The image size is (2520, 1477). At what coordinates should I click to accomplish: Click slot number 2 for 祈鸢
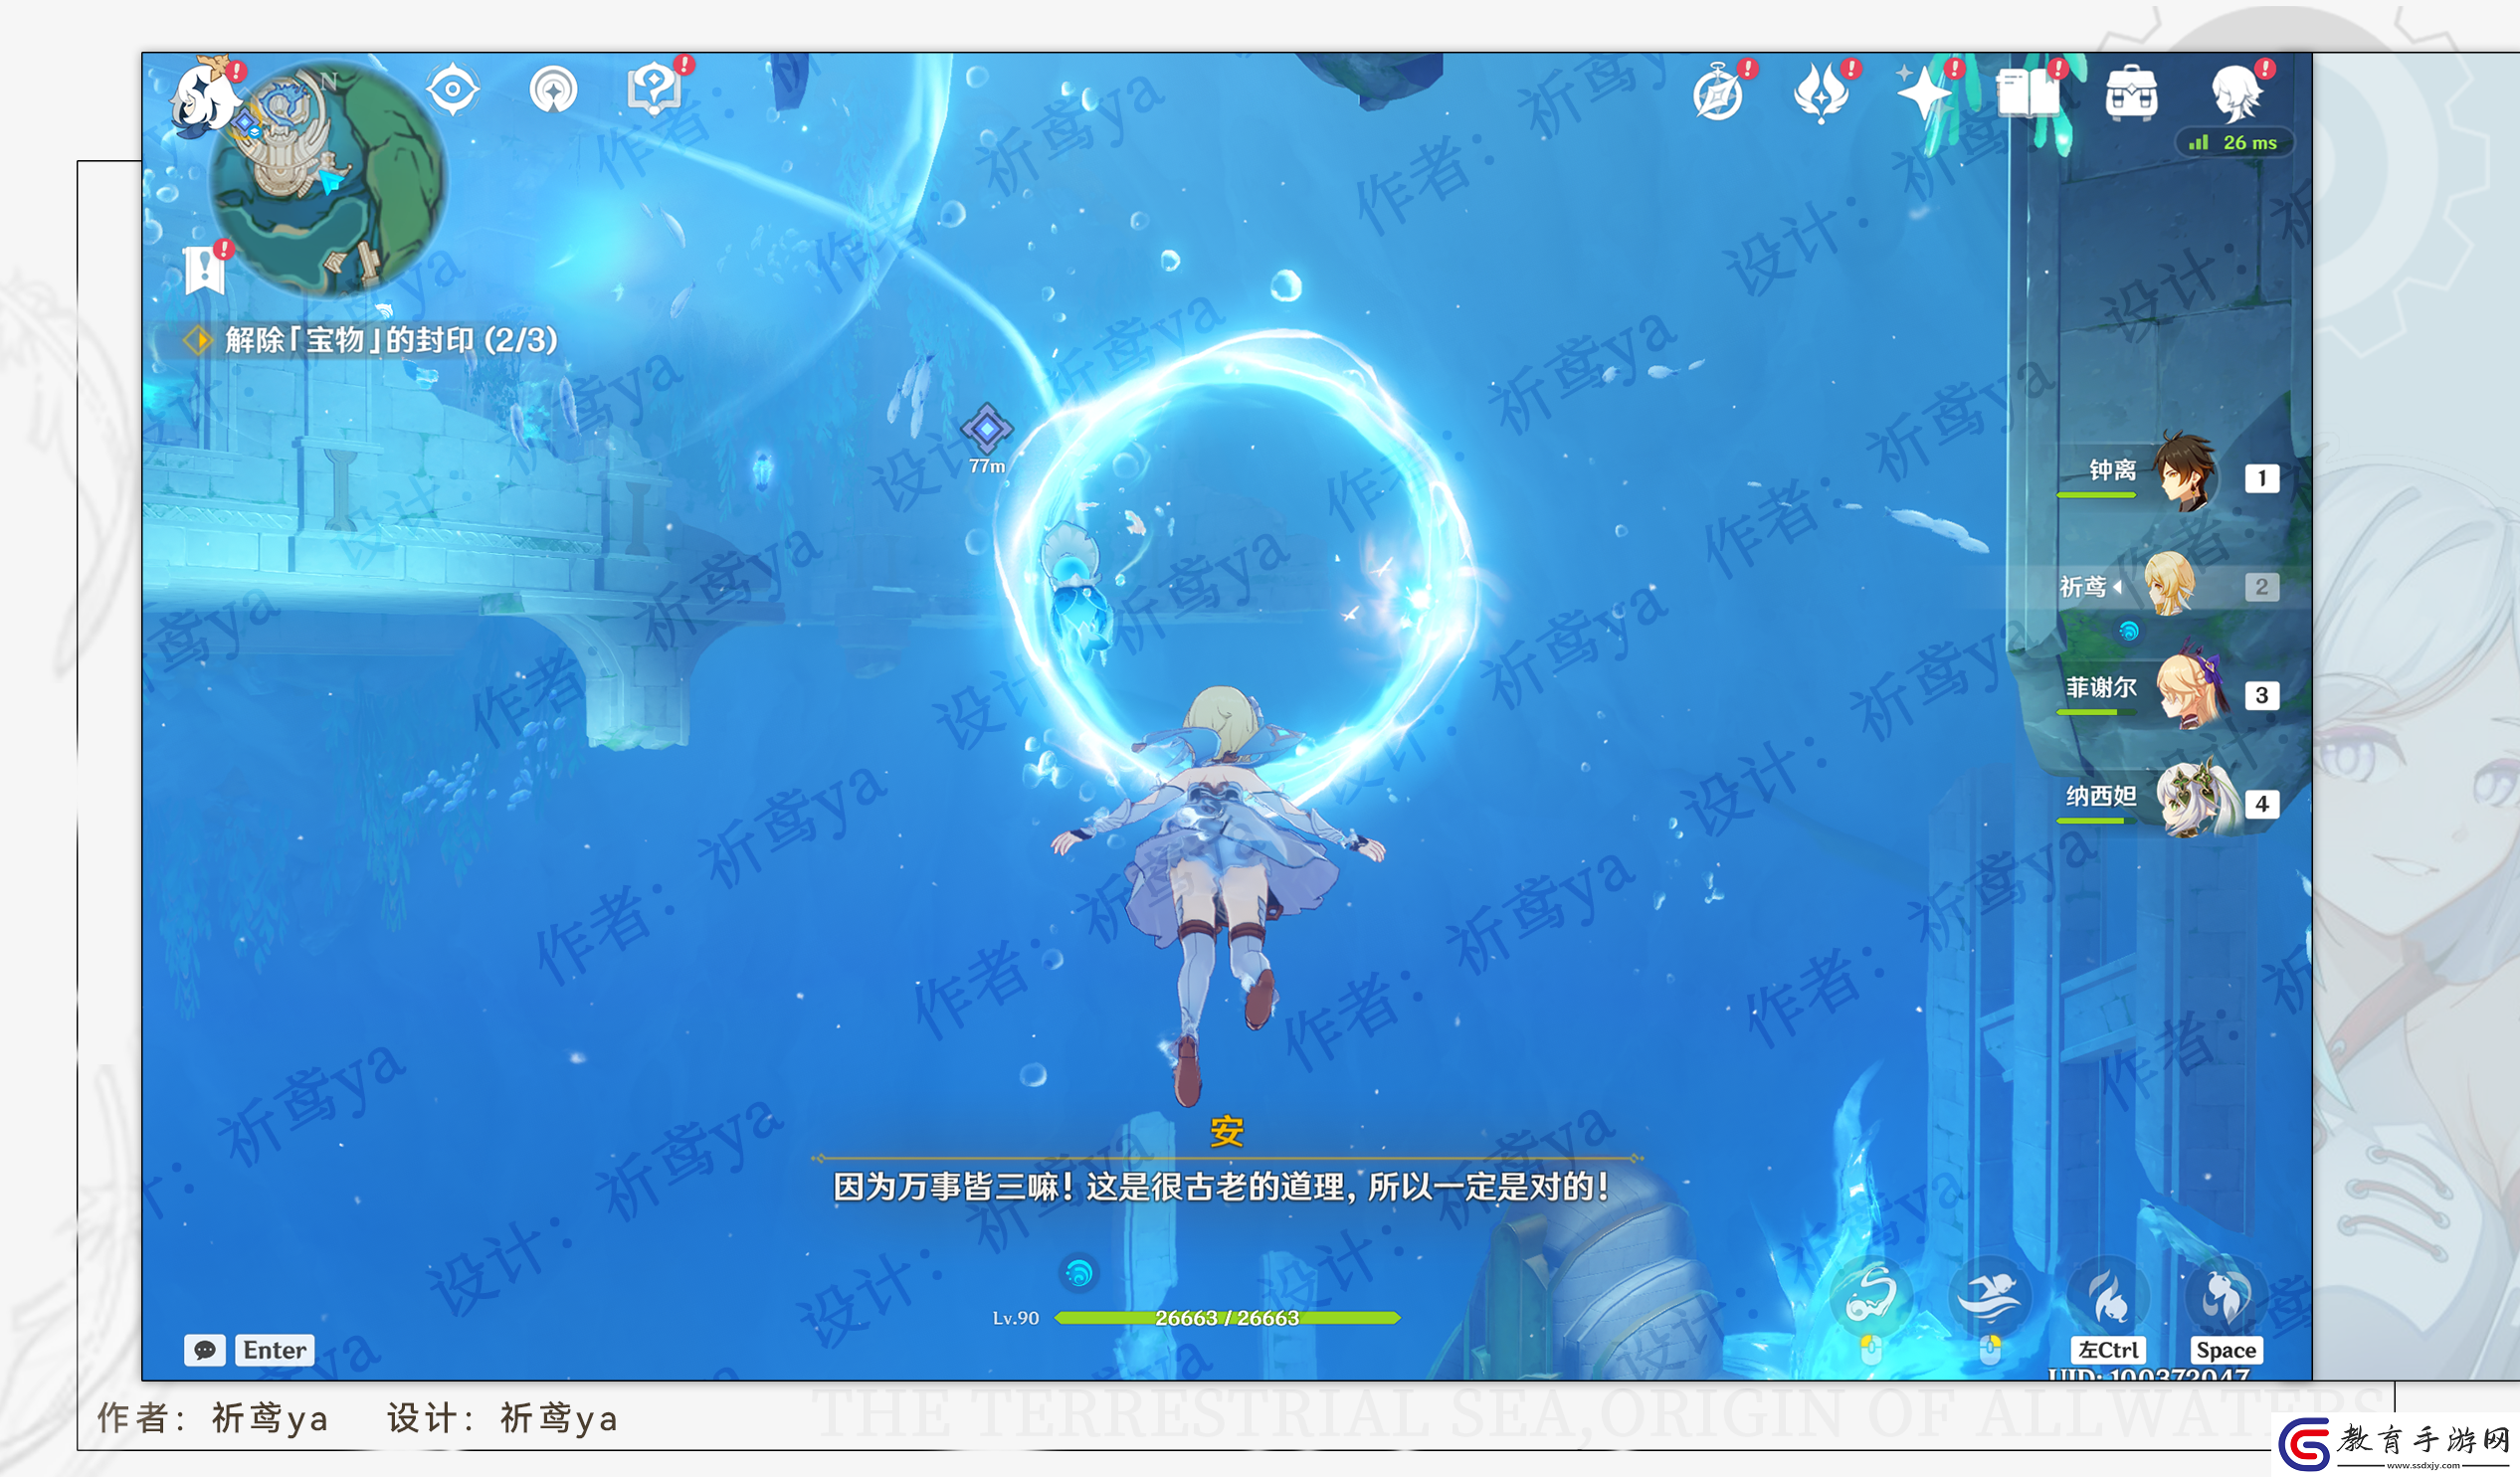tap(2262, 587)
